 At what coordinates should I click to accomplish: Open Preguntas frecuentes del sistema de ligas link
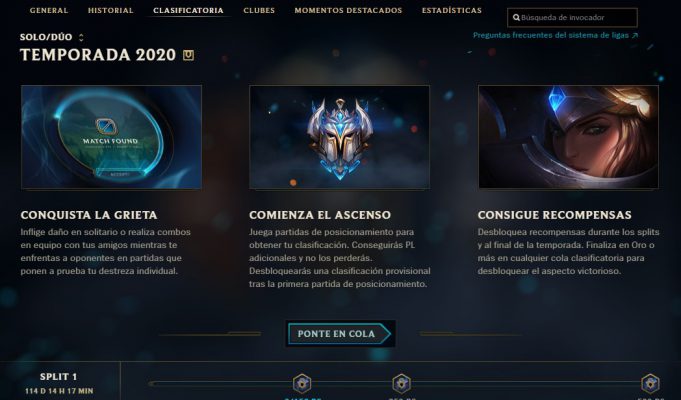[x=551, y=36]
